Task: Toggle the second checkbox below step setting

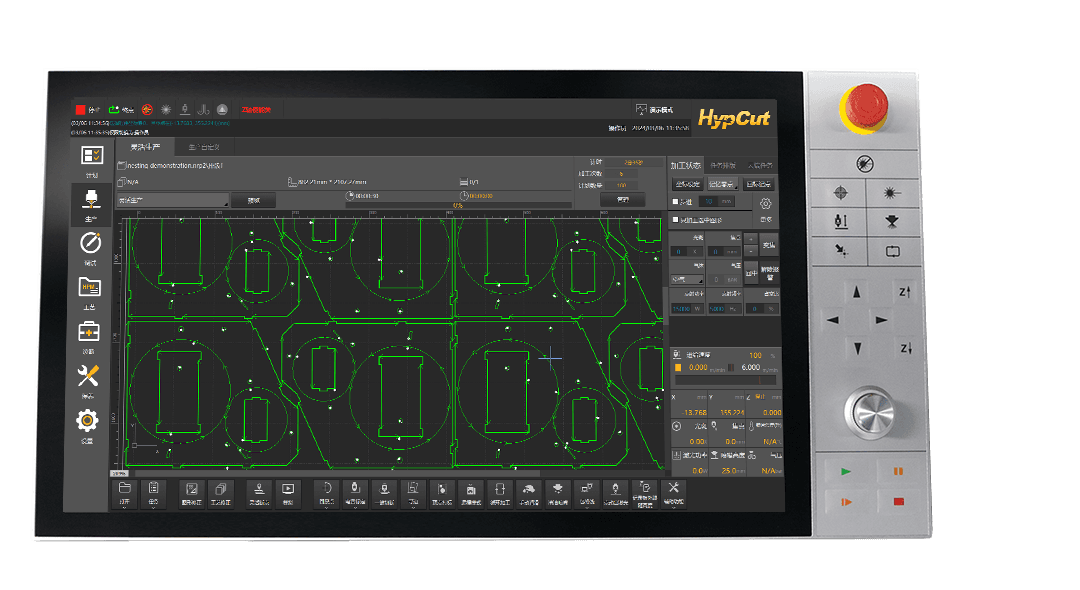Action: 676,220
